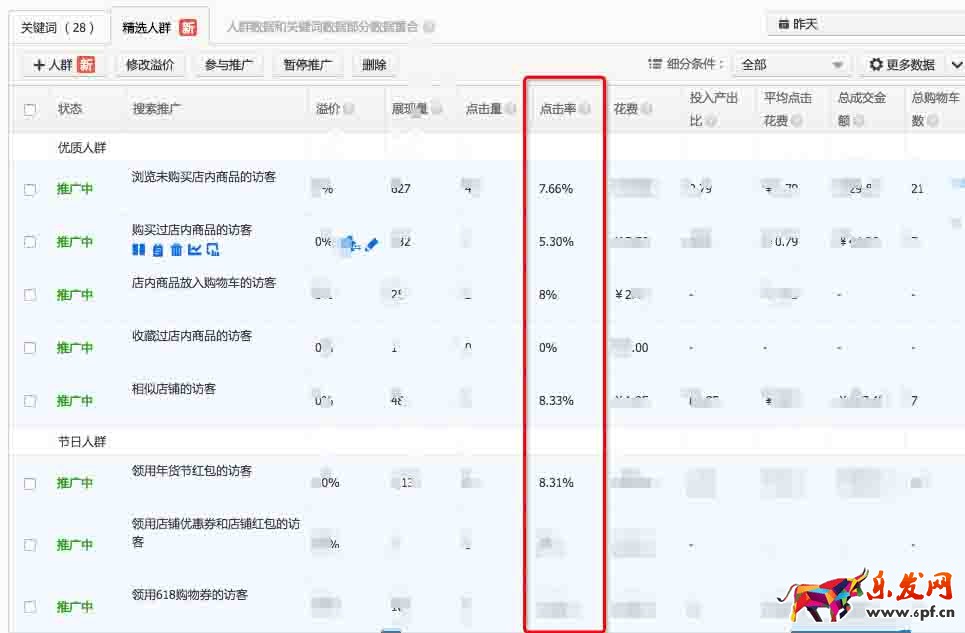Switch to the 关键词 (28) tab
The width and height of the screenshot is (965, 633).
[57, 27]
